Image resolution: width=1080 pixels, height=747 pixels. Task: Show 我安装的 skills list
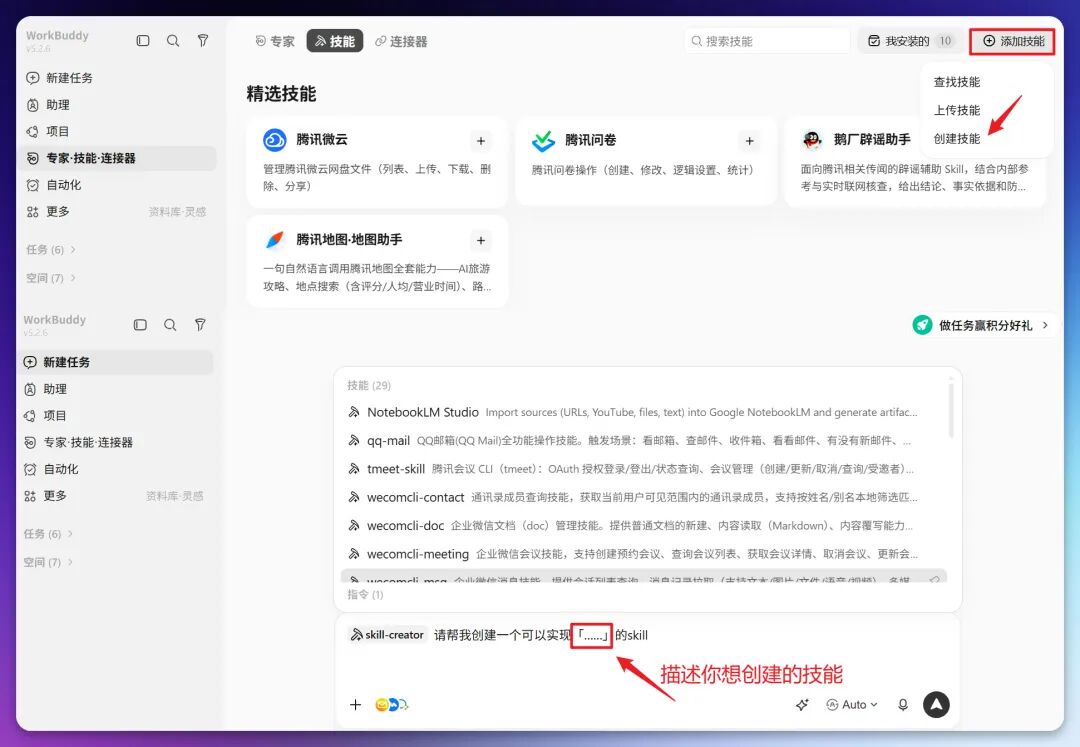click(x=910, y=41)
